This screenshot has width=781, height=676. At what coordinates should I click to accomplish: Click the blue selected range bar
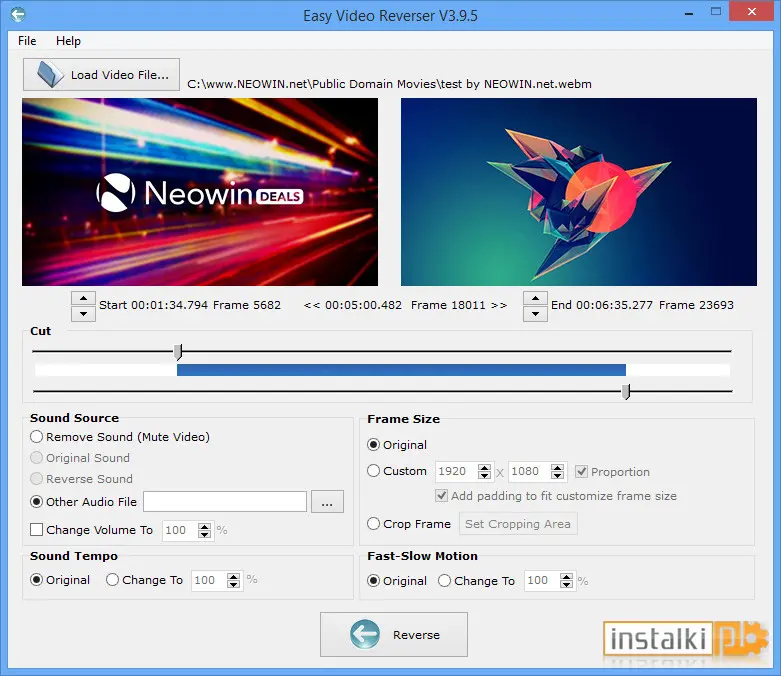click(x=401, y=370)
